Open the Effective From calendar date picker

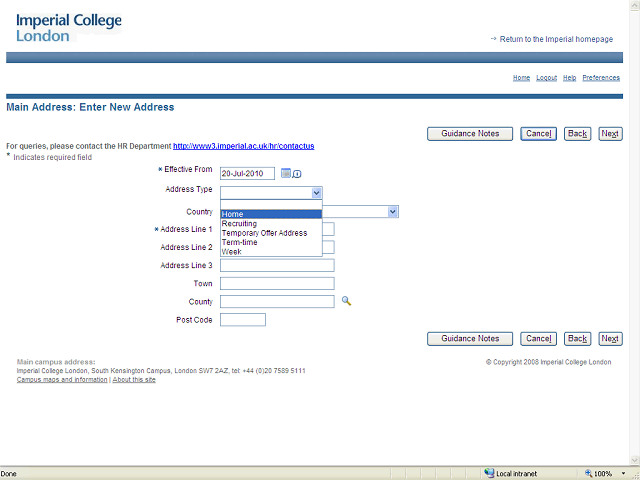click(286, 173)
